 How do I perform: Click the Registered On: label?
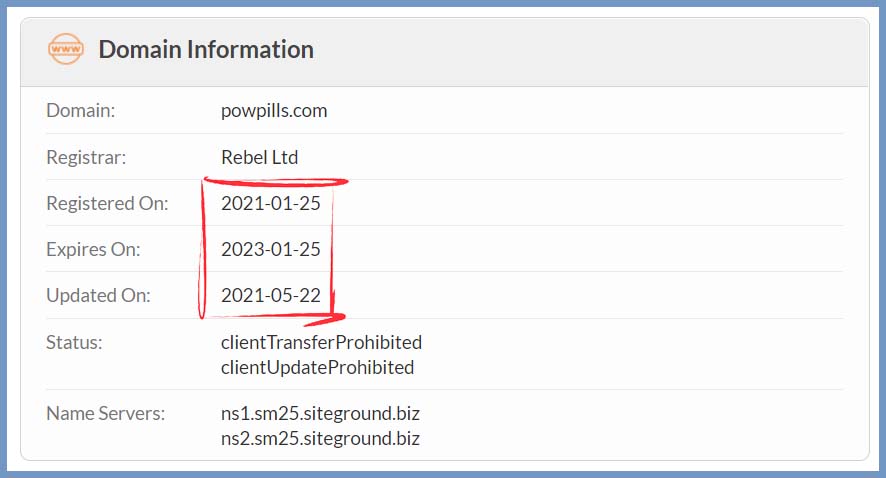tap(107, 203)
